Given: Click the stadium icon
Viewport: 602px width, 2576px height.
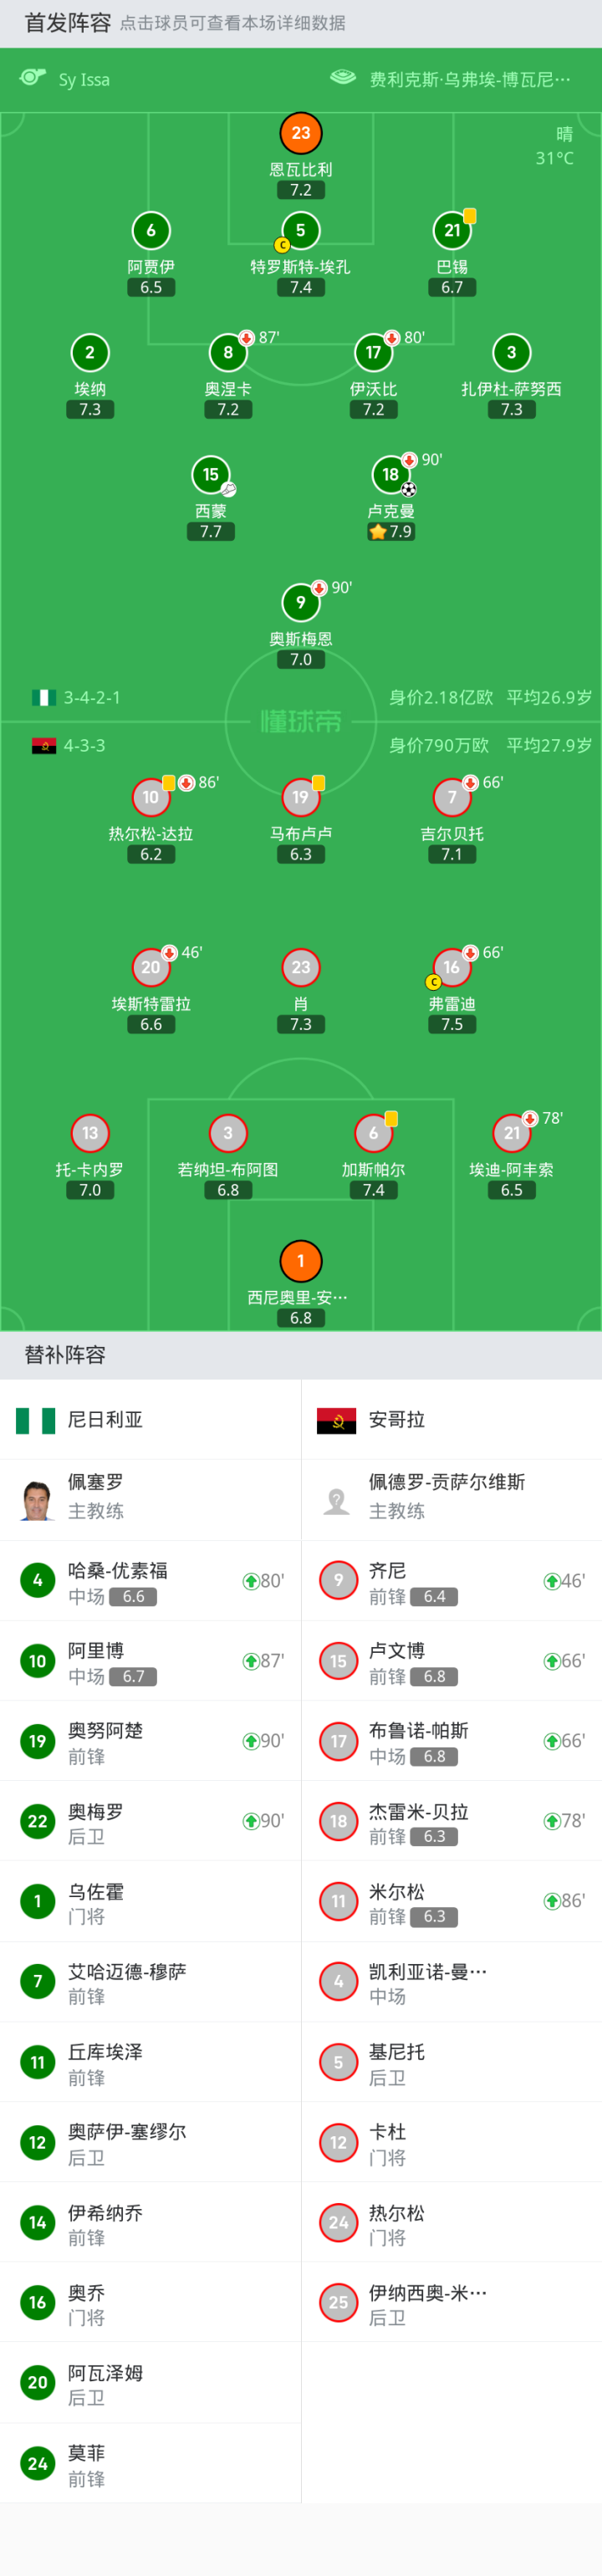Looking at the screenshot, I should click(343, 78).
